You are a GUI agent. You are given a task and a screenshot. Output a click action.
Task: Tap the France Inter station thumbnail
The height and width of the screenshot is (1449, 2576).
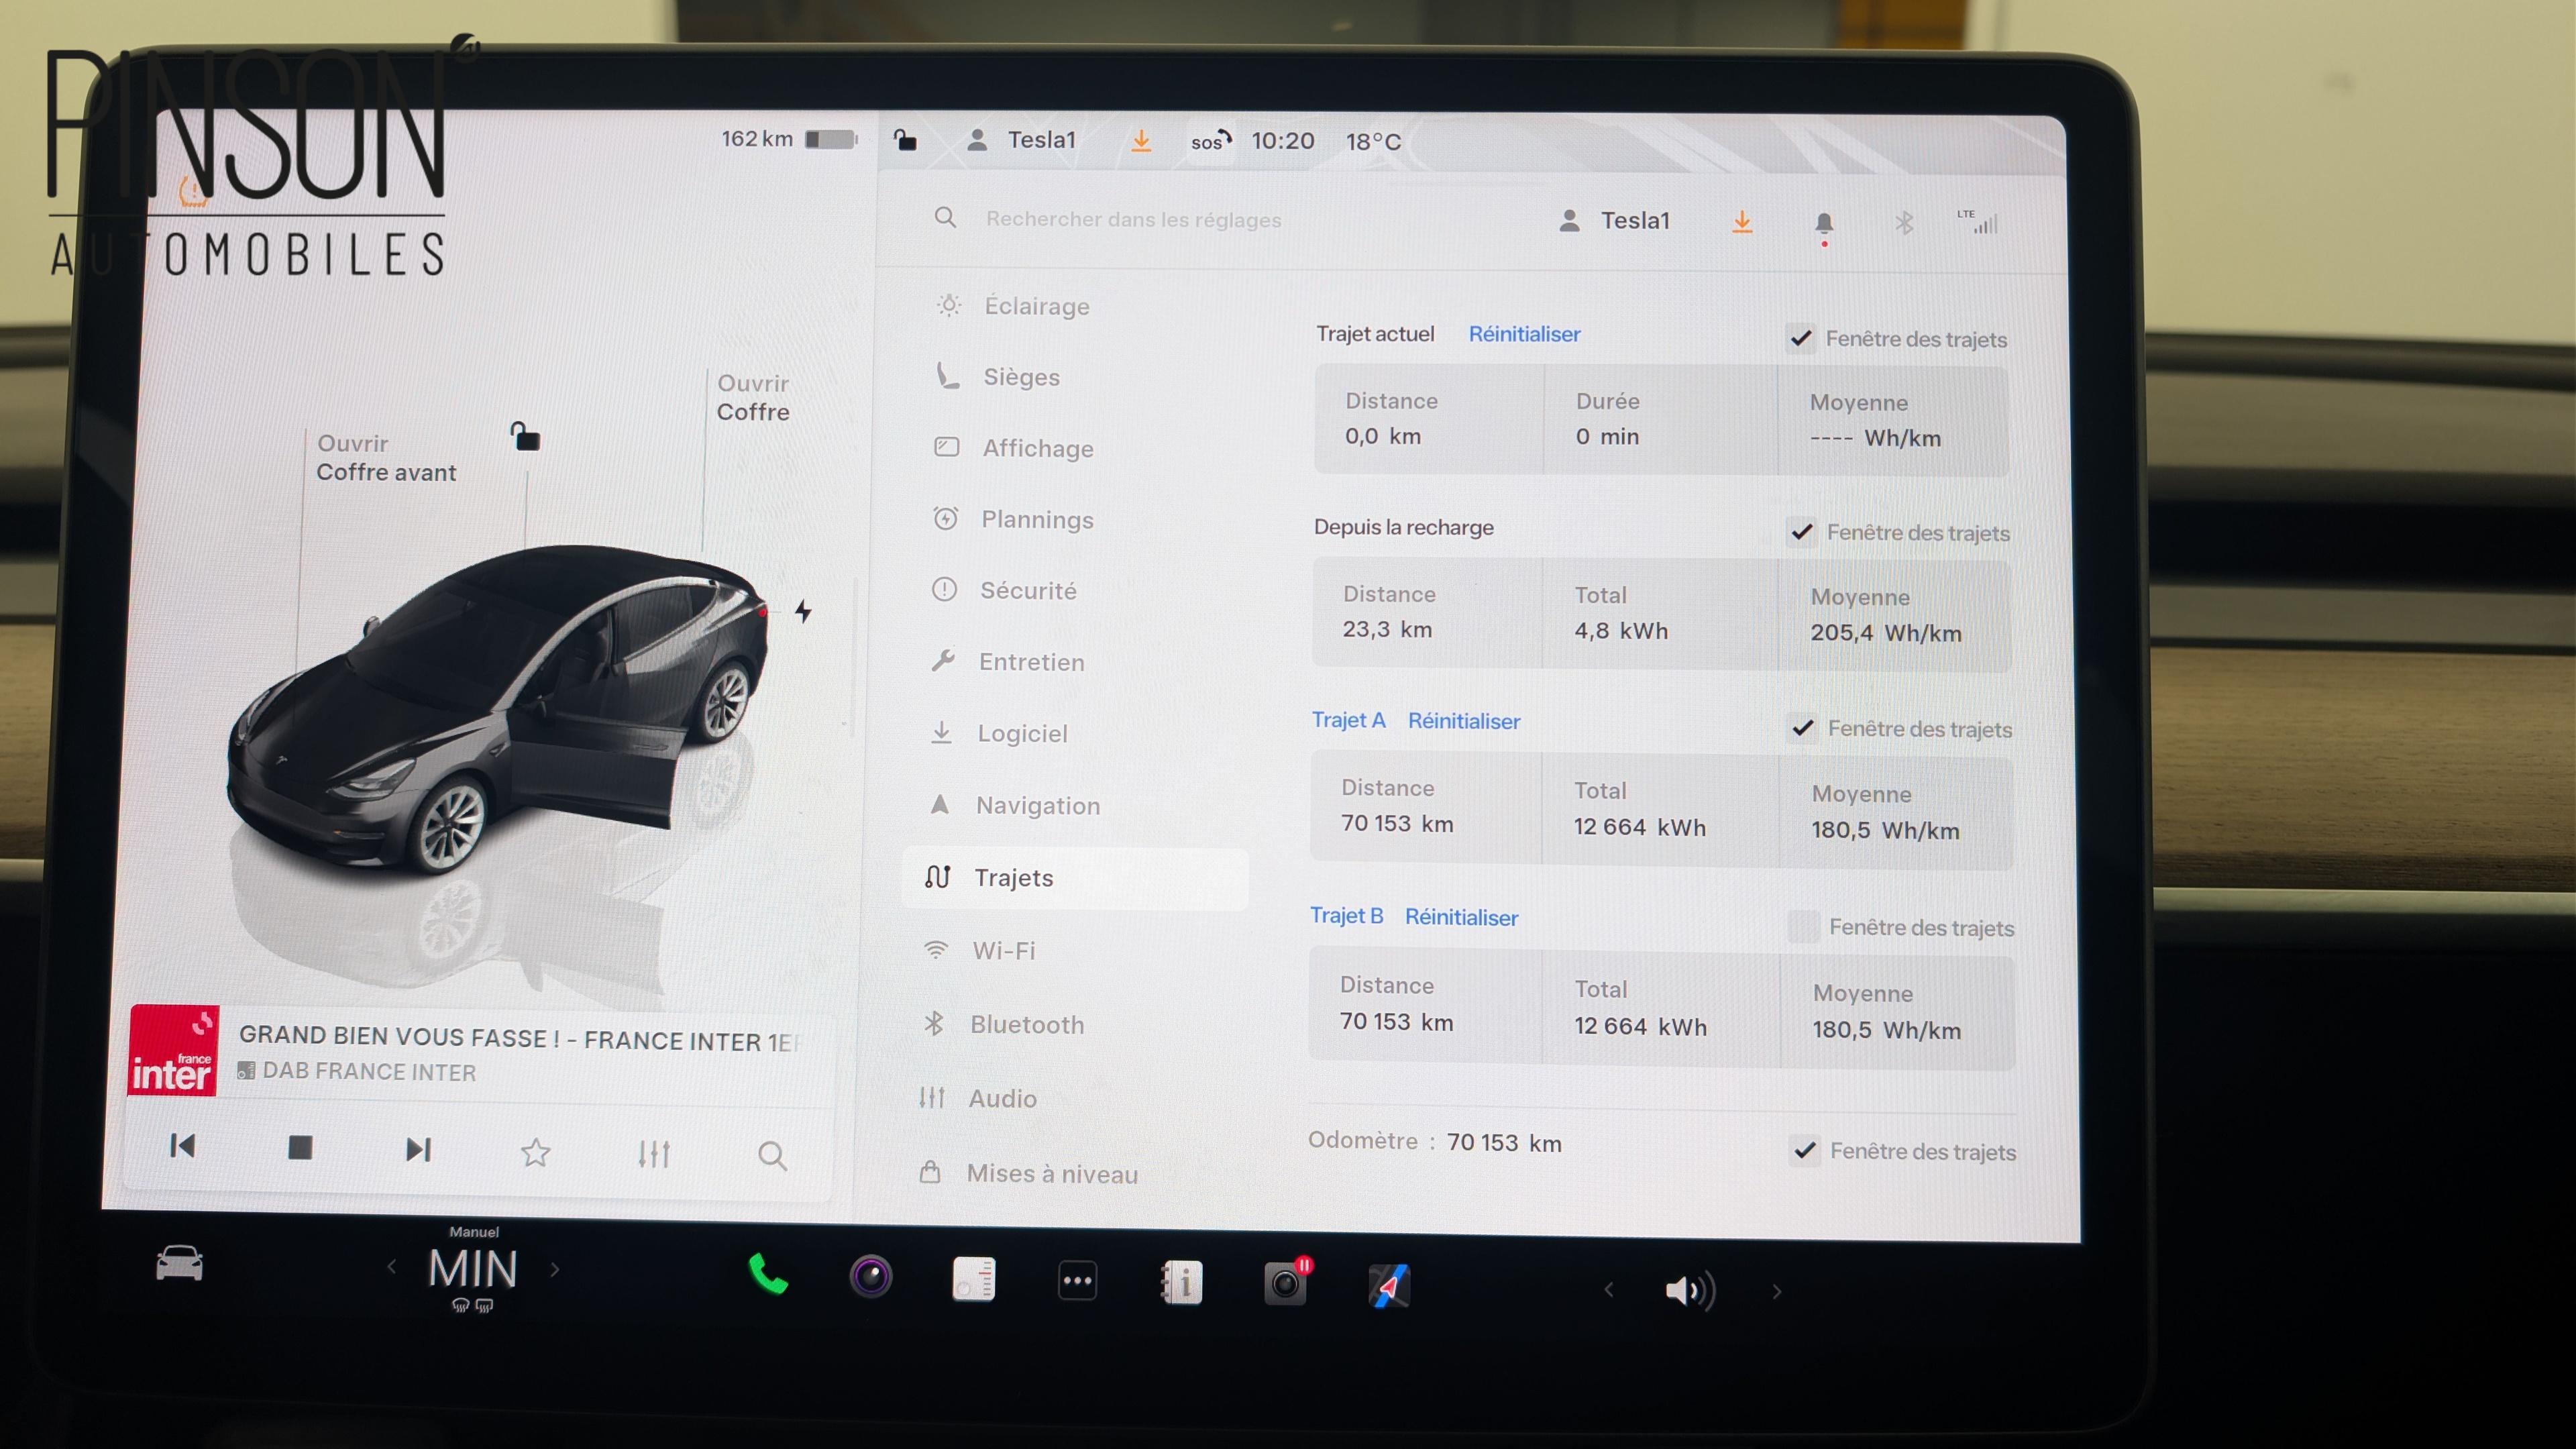pos(173,1051)
